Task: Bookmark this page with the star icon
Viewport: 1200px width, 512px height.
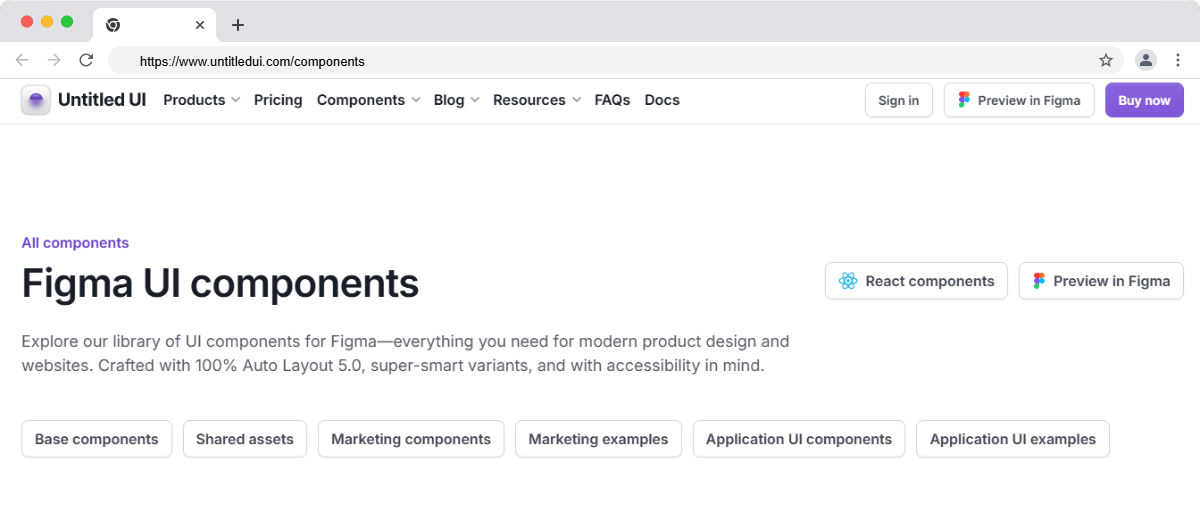Action: click(1106, 60)
